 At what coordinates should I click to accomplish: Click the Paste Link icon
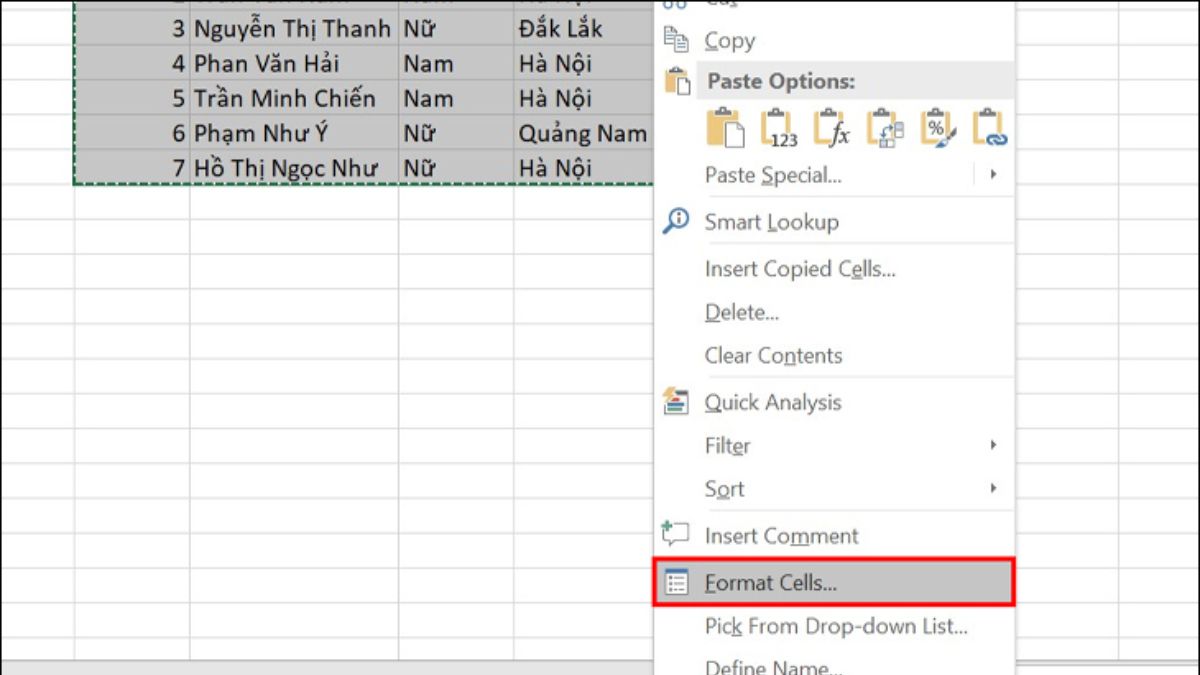click(x=989, y=129)
